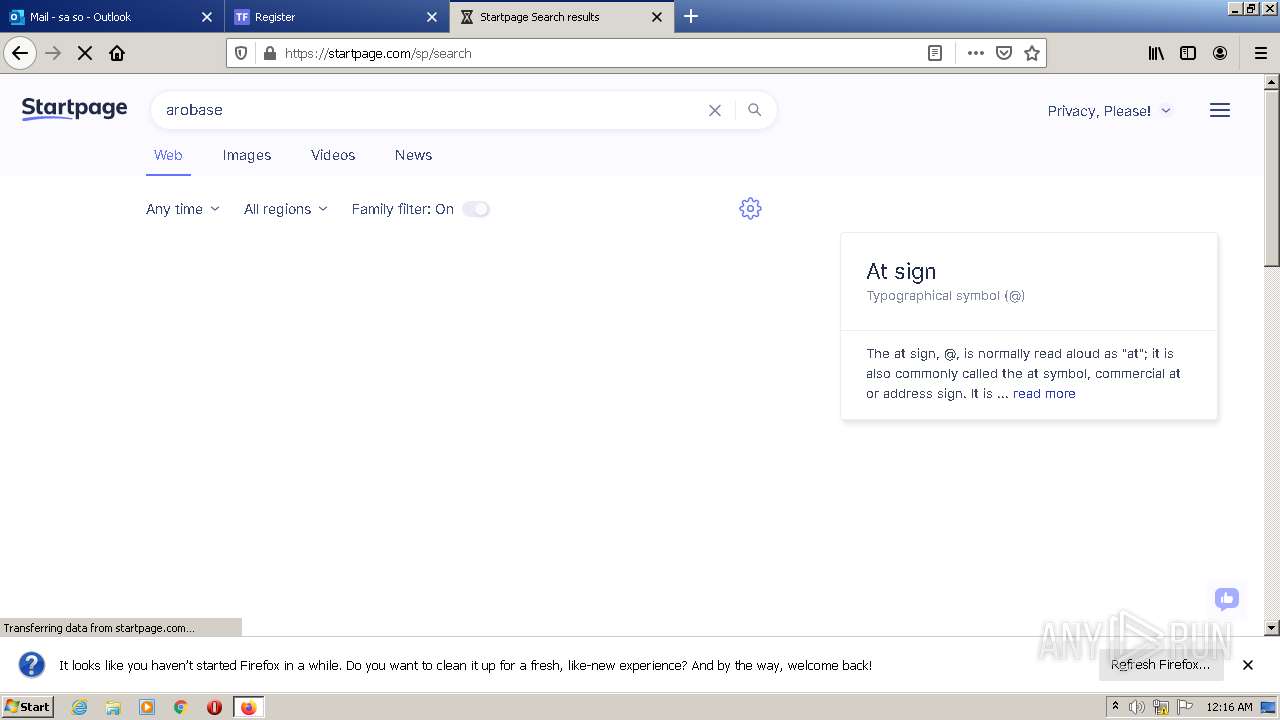1280x720 pixels.
Task: Click the thumbs-up feedback icon
Action: tap(1227, 598)
